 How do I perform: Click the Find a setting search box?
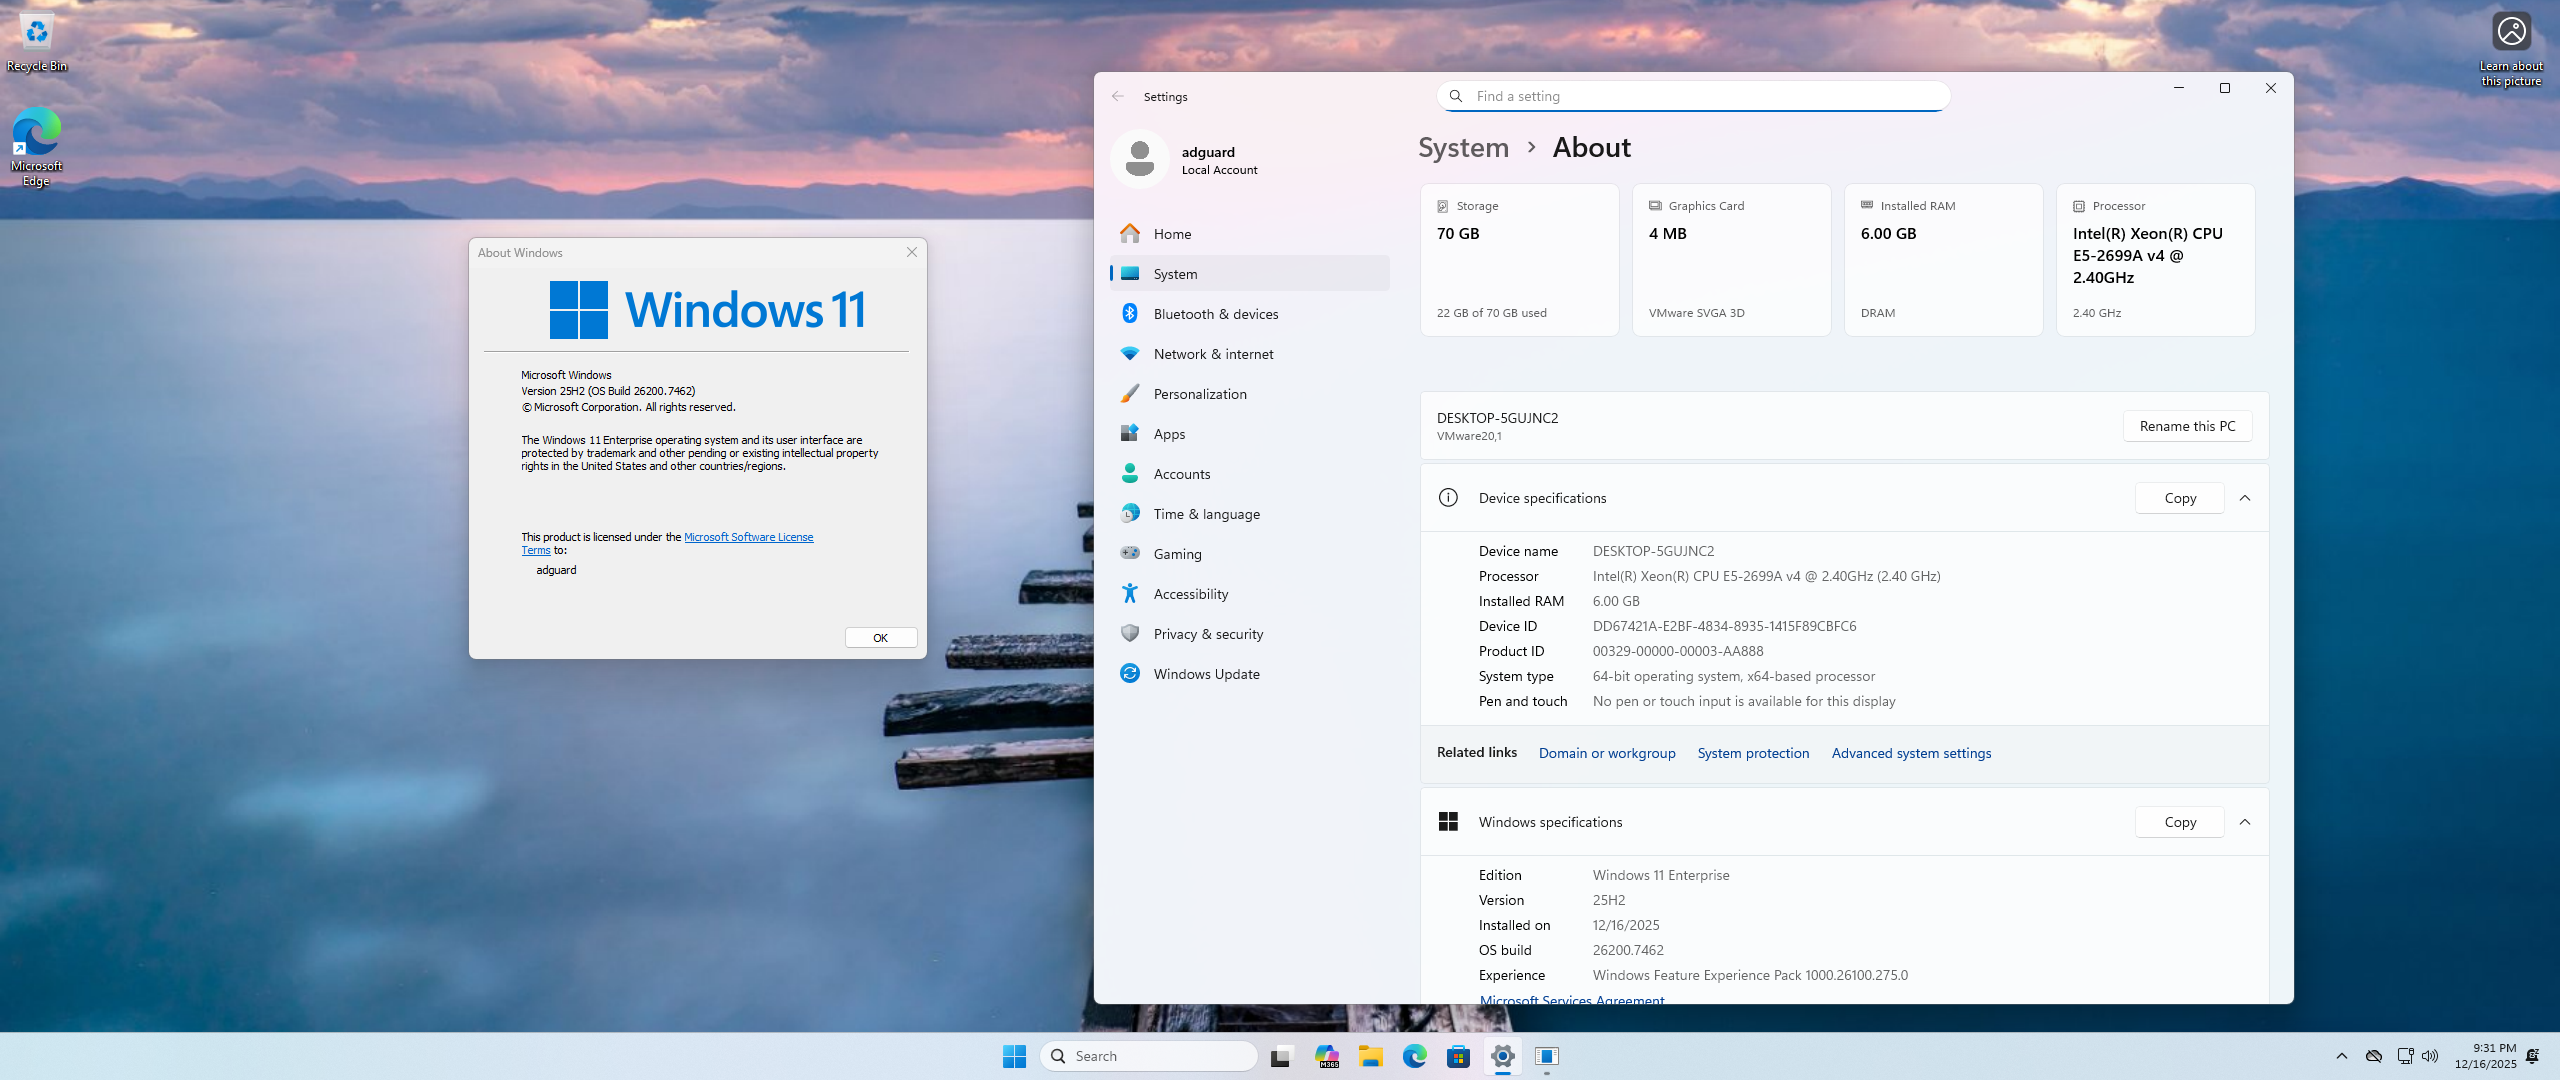click(x=1694, y=97)
